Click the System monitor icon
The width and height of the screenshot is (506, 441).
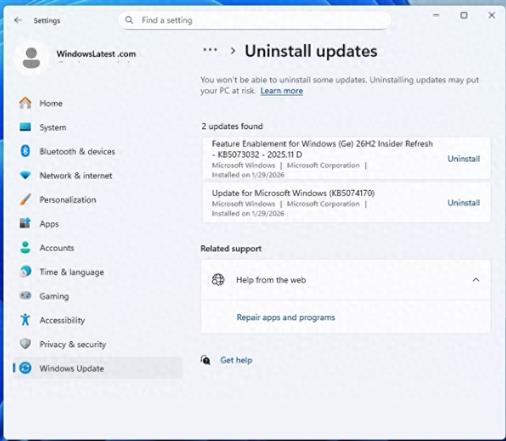pyautogui.click(x=25, y=127)
